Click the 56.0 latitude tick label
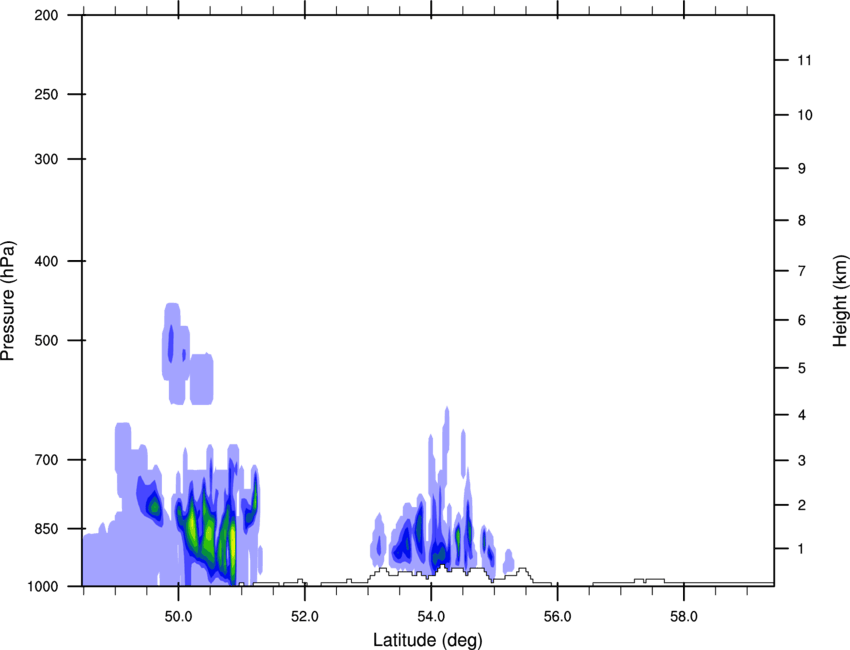Image resolution: width=850 pixels, height=650 pixels. tap(558, 617)
